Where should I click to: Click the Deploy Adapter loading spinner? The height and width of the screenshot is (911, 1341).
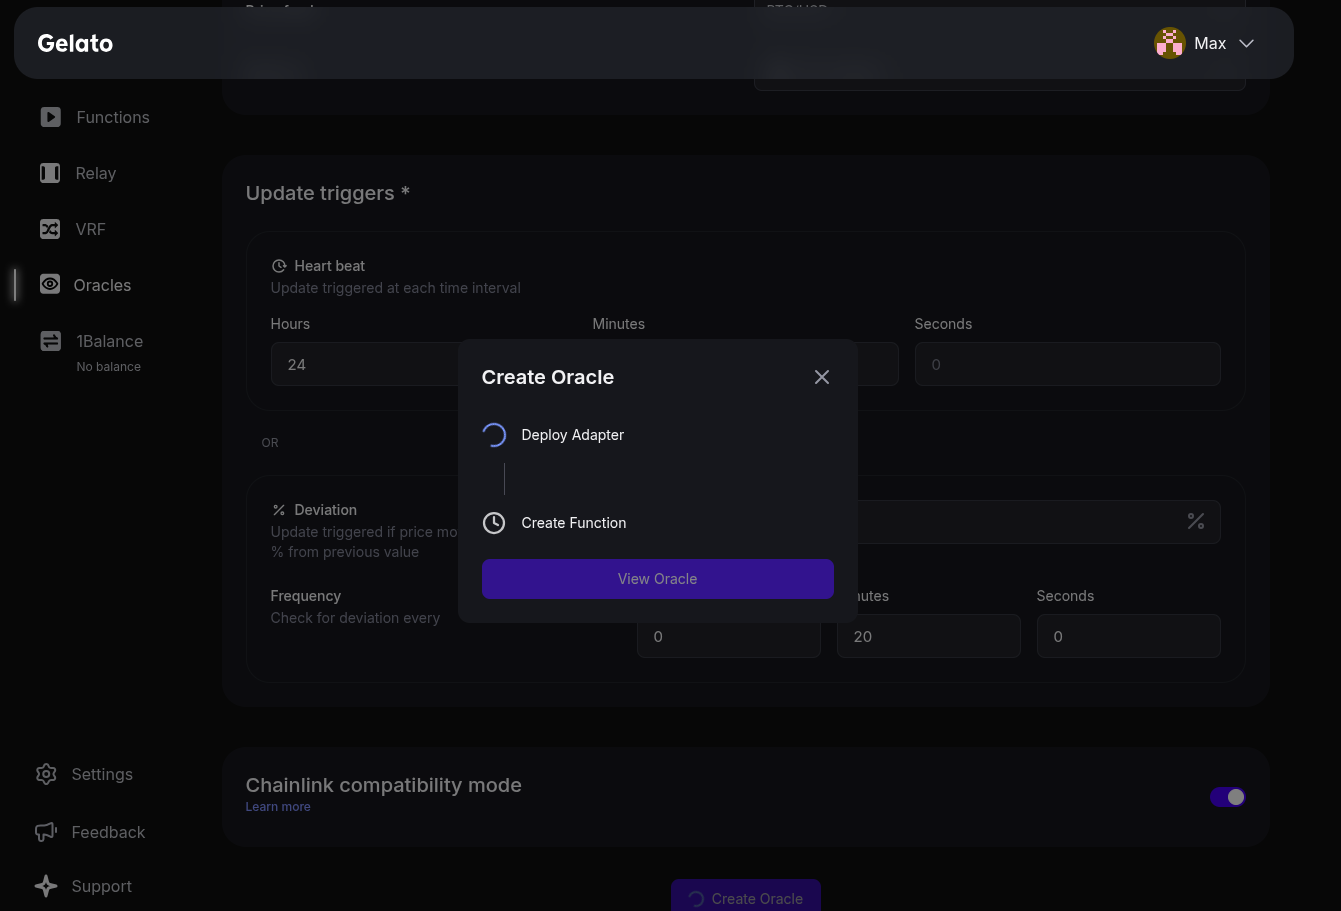[494, 435]
